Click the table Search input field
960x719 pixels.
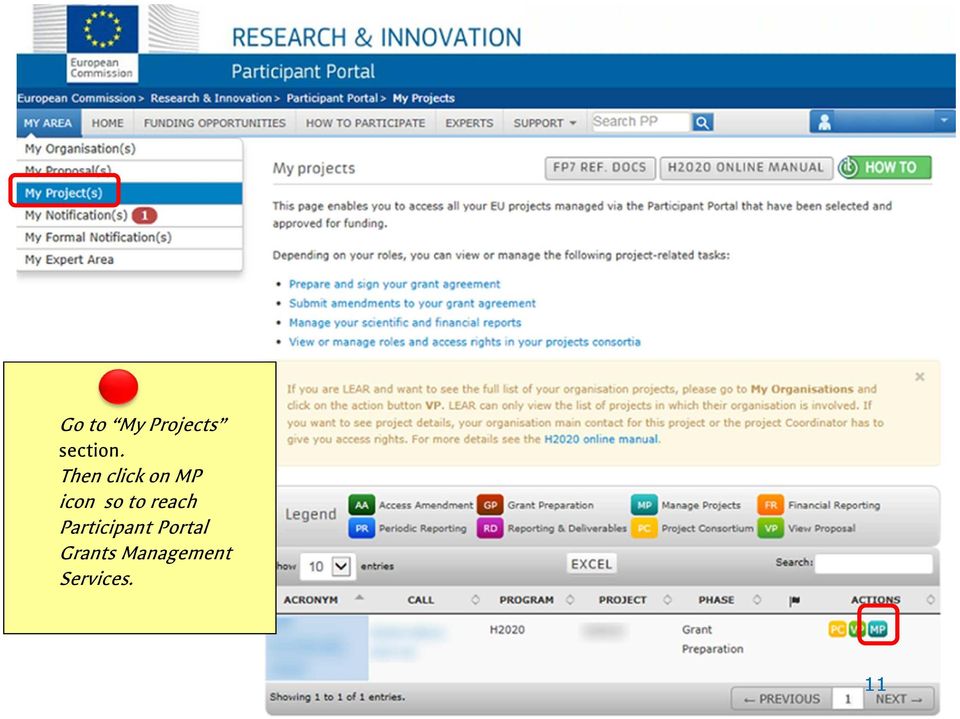(874, 563)
